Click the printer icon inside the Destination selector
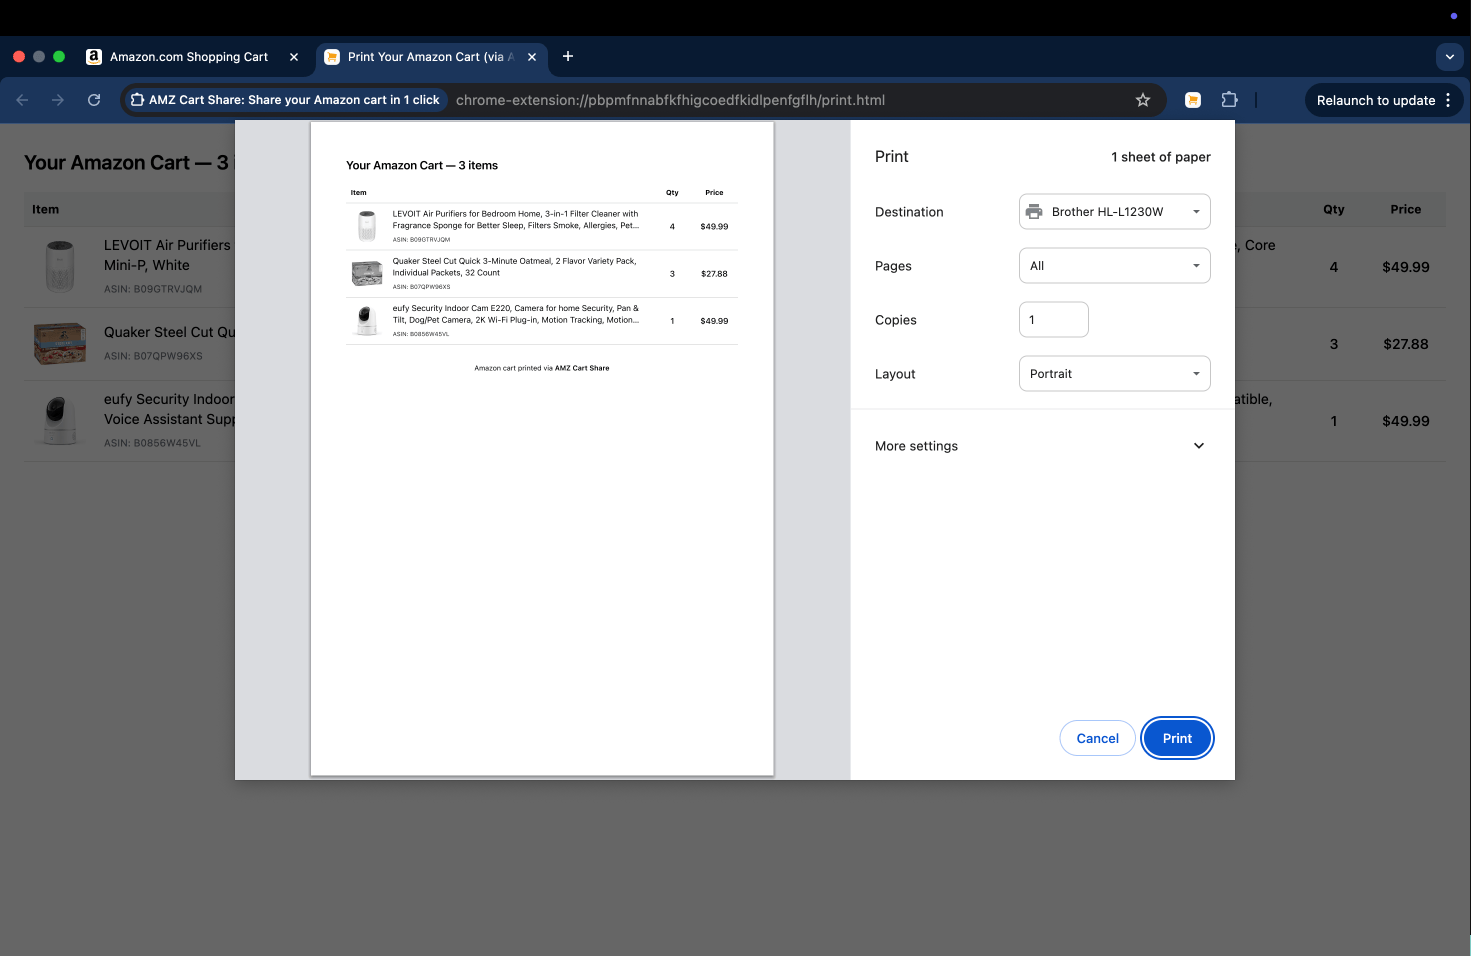Screen dimensions: 1471x956 click(1034, 211)
